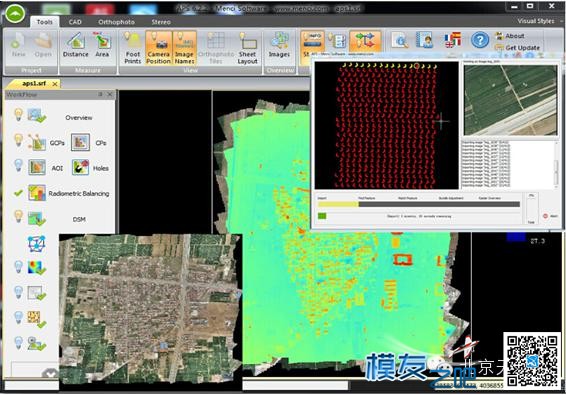Select the Distance measure tool

click(x=75, y=45)
